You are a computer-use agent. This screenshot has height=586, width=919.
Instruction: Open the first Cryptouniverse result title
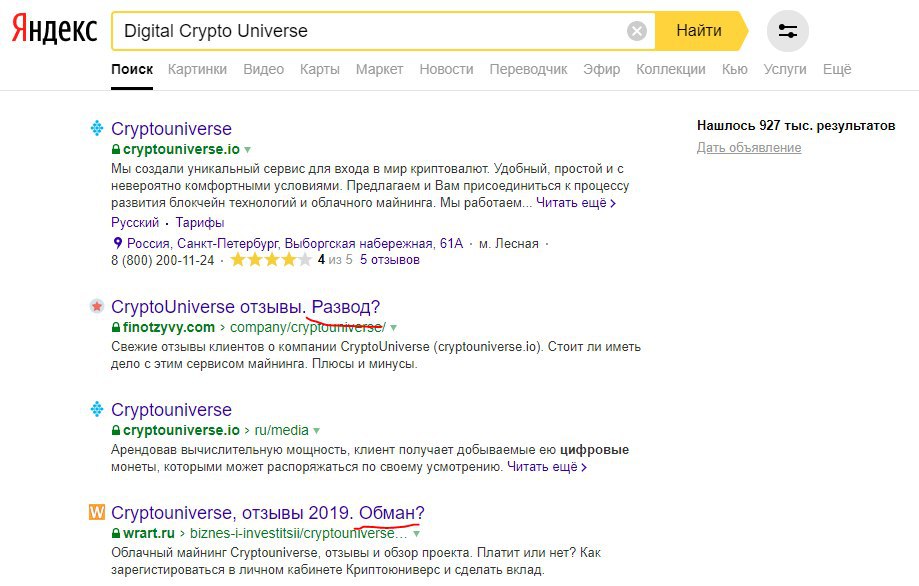171,128
